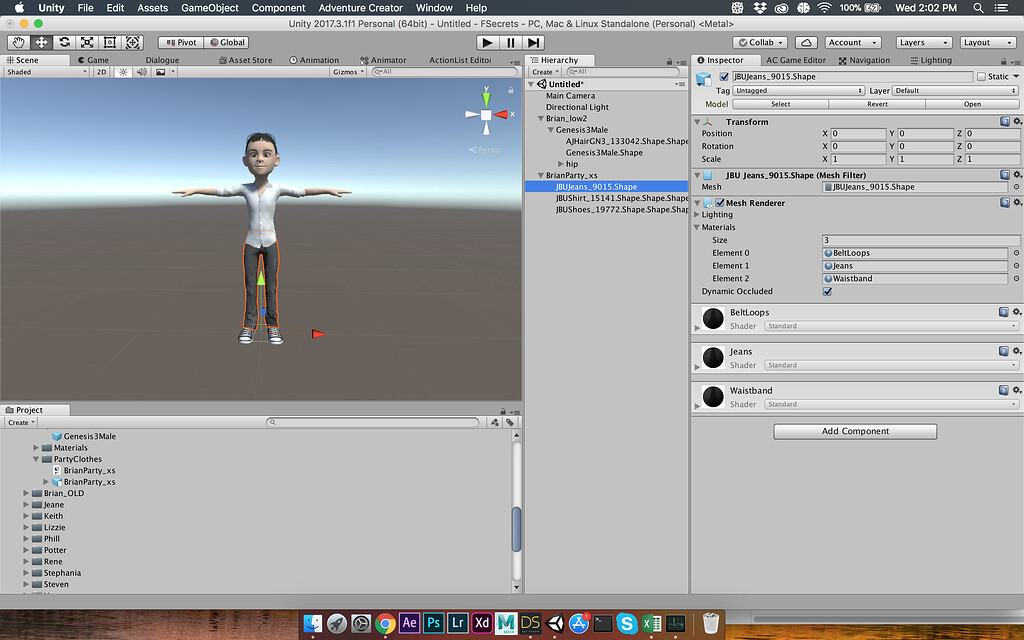Select the Hand tool in the toolbar

[17, 42]
